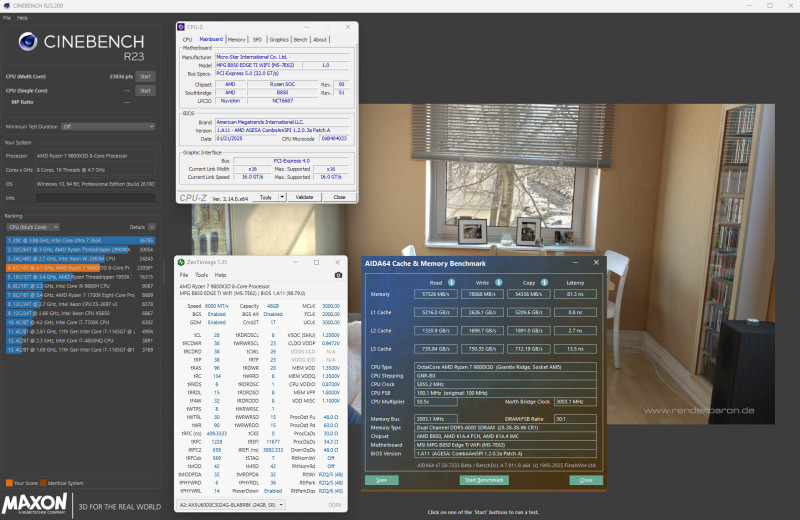
Task: Open the Cinebench Help menu
Action: tap(22, 18)
